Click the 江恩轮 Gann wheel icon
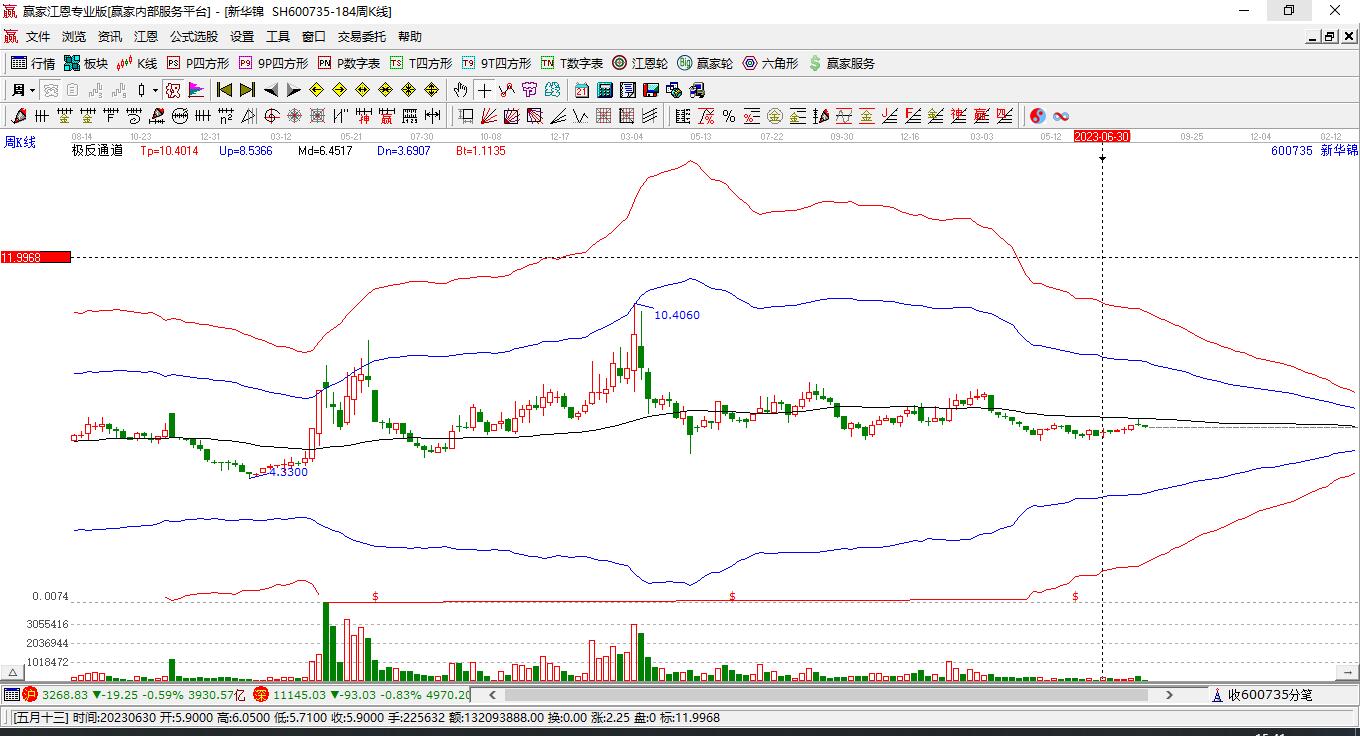1360x736 pixels. click(x=640, y=63)
